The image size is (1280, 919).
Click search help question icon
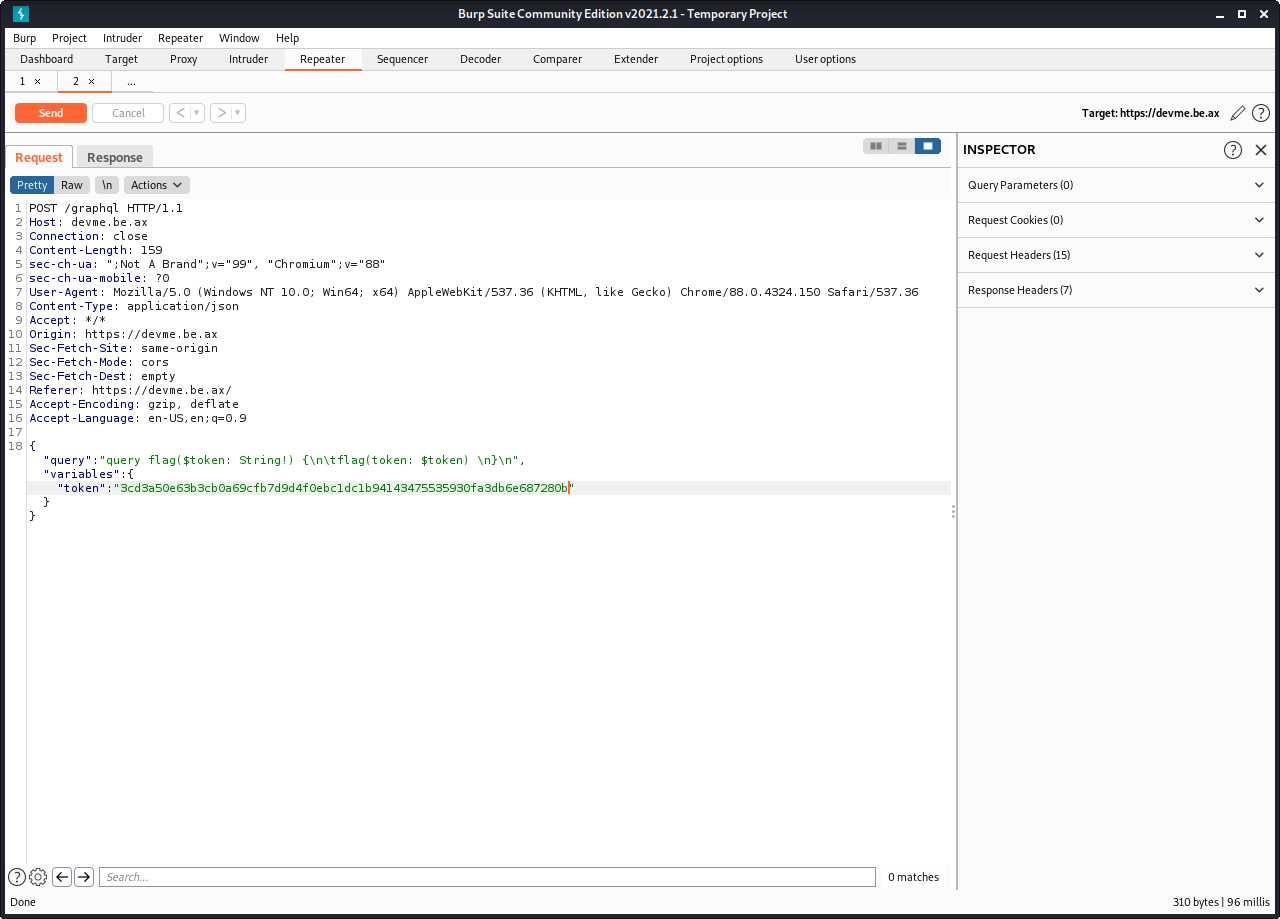(17, 877)
